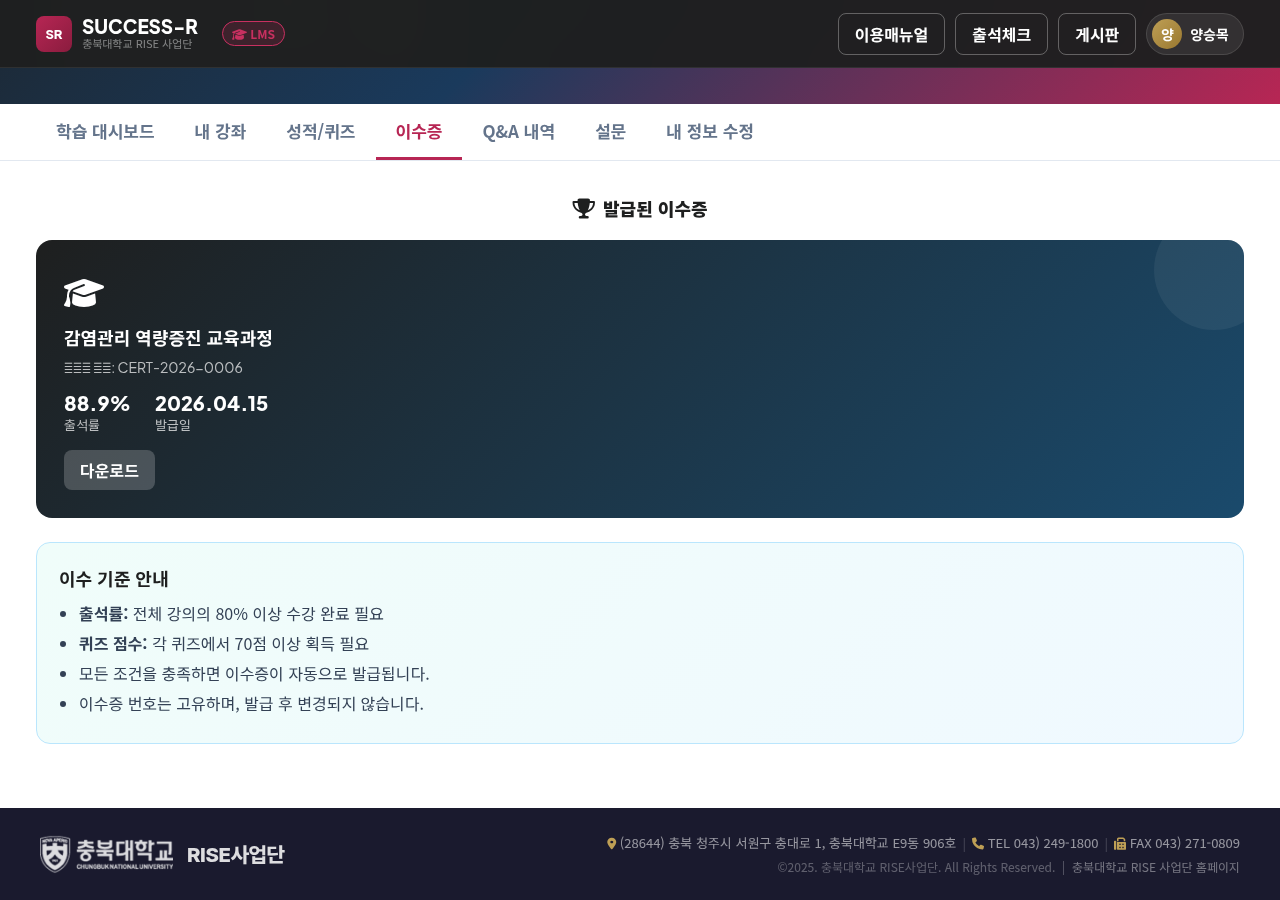The image size is (1280, 900).
Task: Click the 이수증 번호는 고유하며 notice line
Action: [x=251, y=704]
